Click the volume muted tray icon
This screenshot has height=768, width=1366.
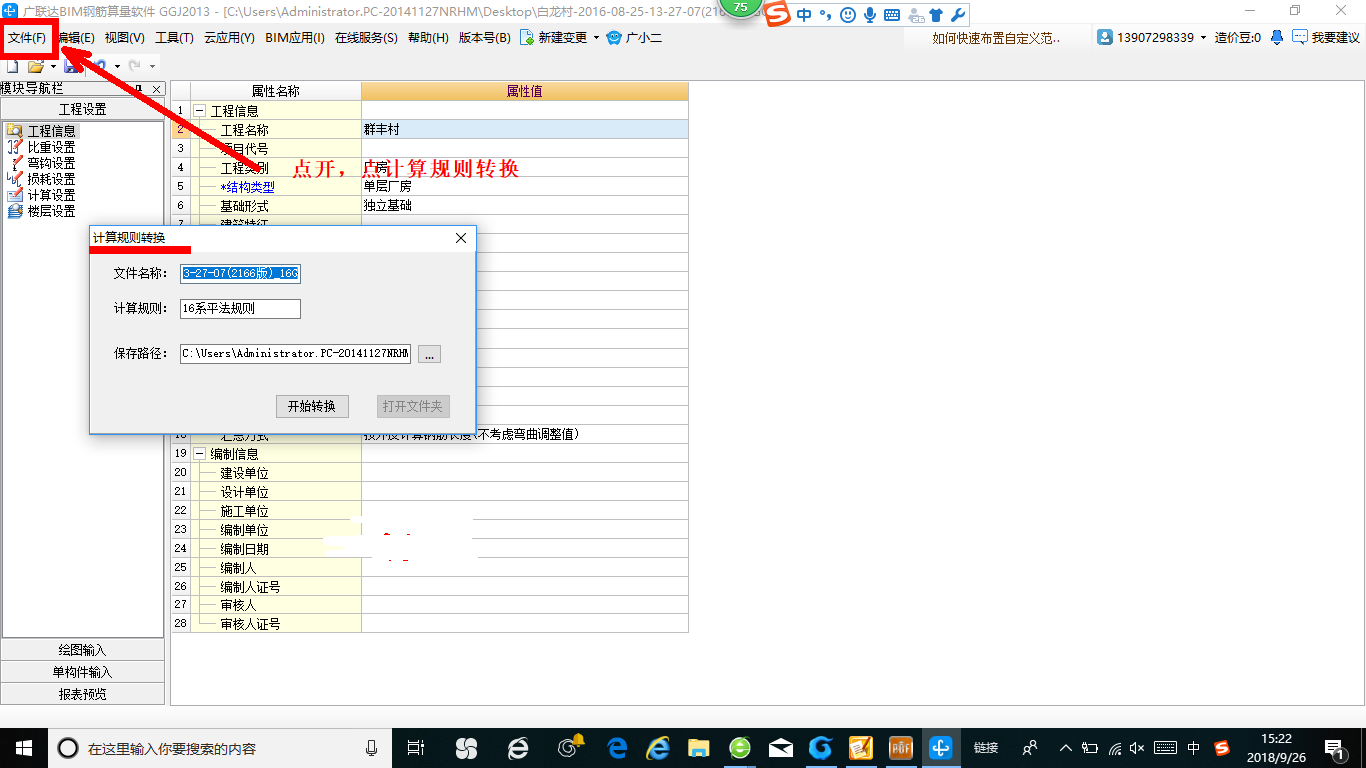tap(1138, 748)
